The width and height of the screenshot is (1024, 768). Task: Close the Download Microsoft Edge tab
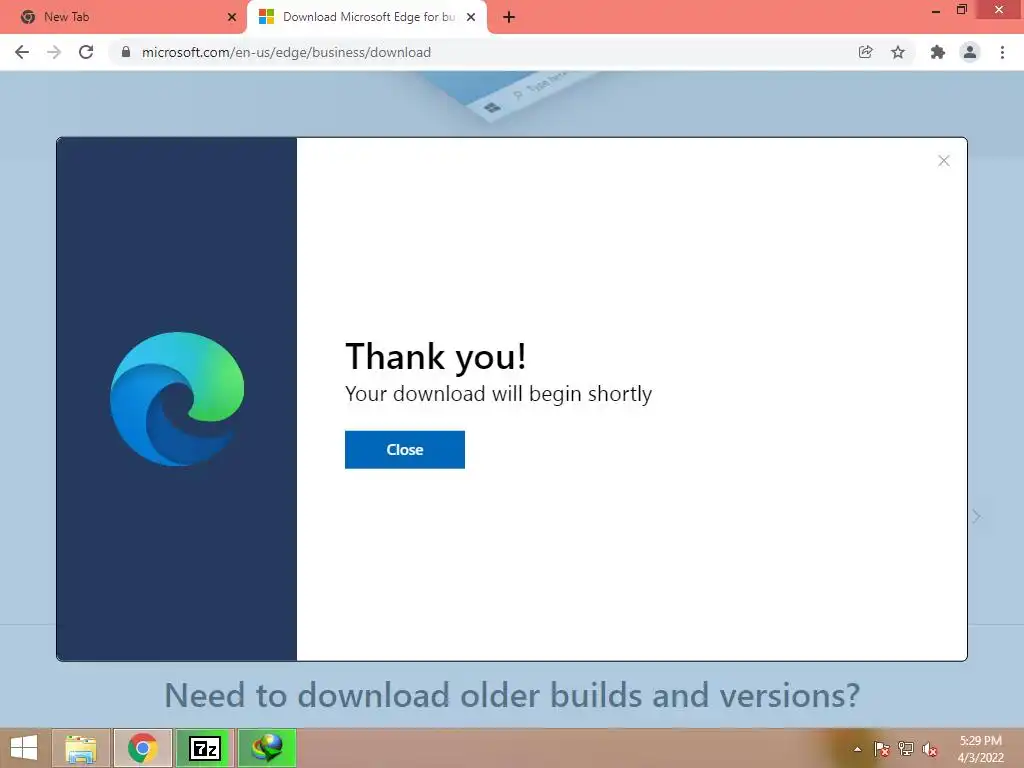(x=471, y=17)
